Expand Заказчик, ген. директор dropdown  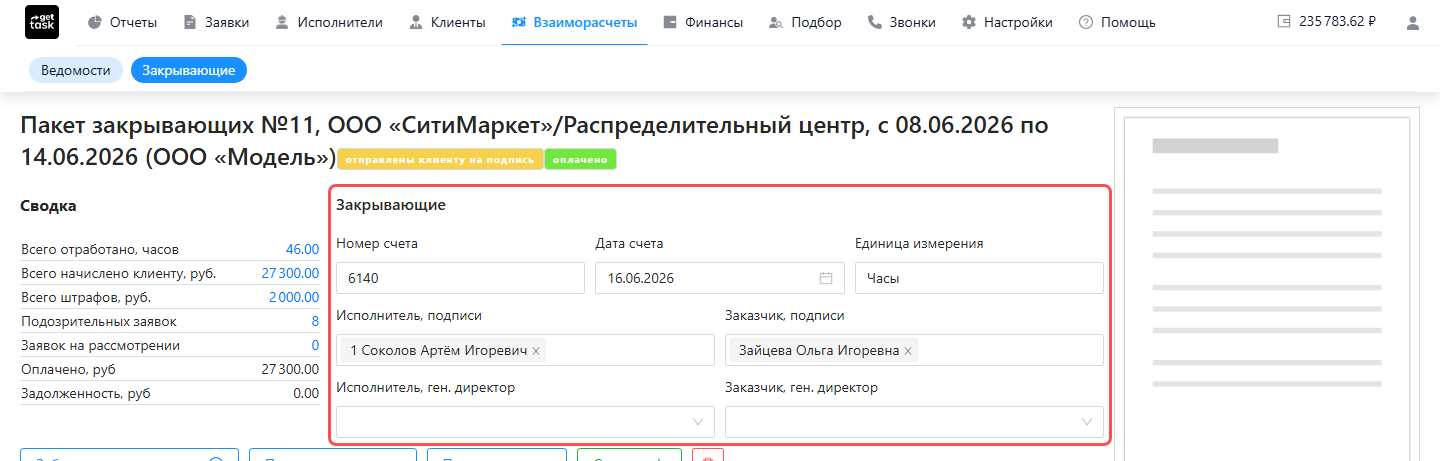[914, 422]
